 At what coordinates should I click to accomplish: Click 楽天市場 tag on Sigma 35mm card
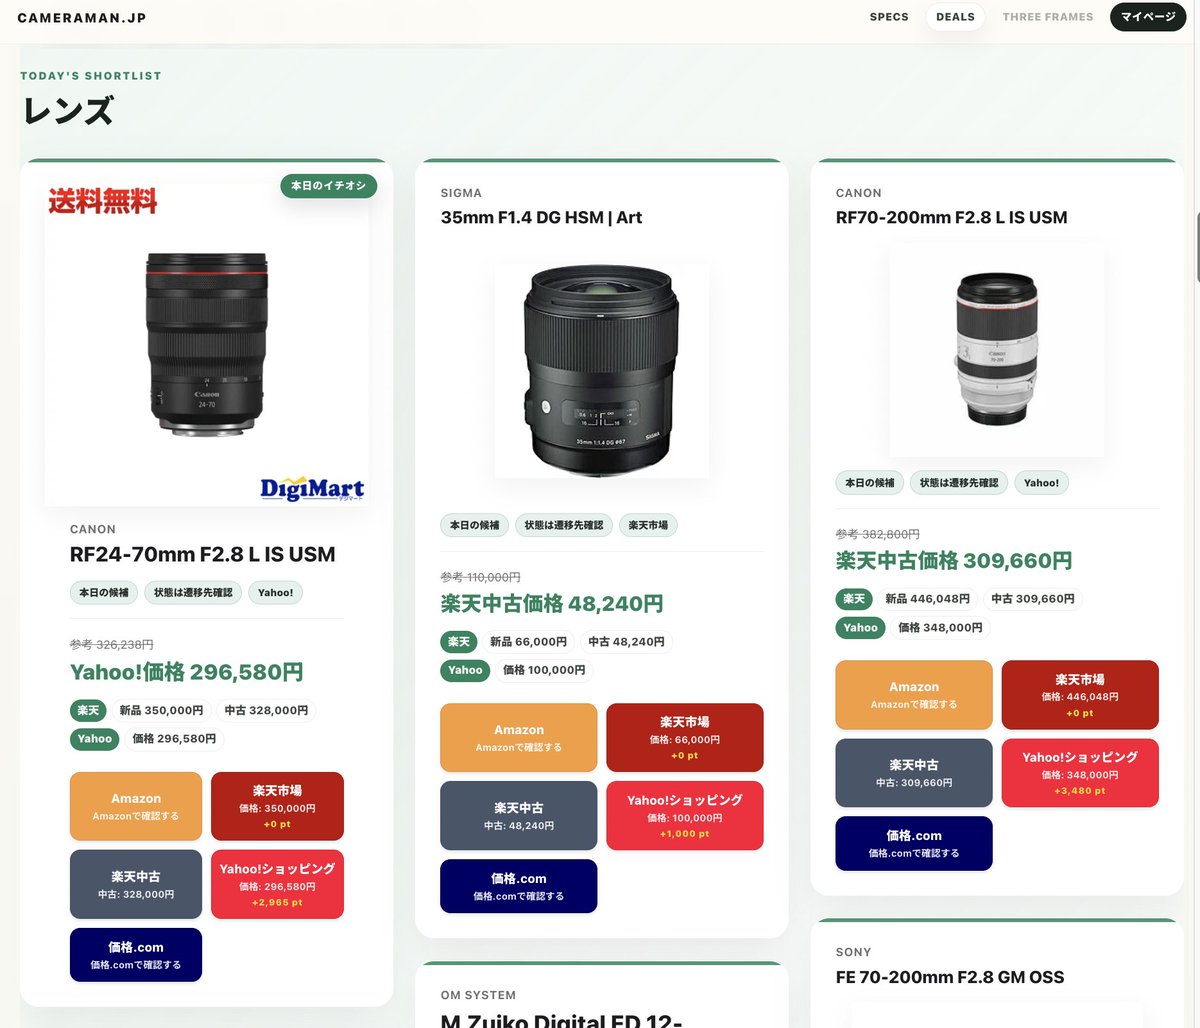click(648, 525)
